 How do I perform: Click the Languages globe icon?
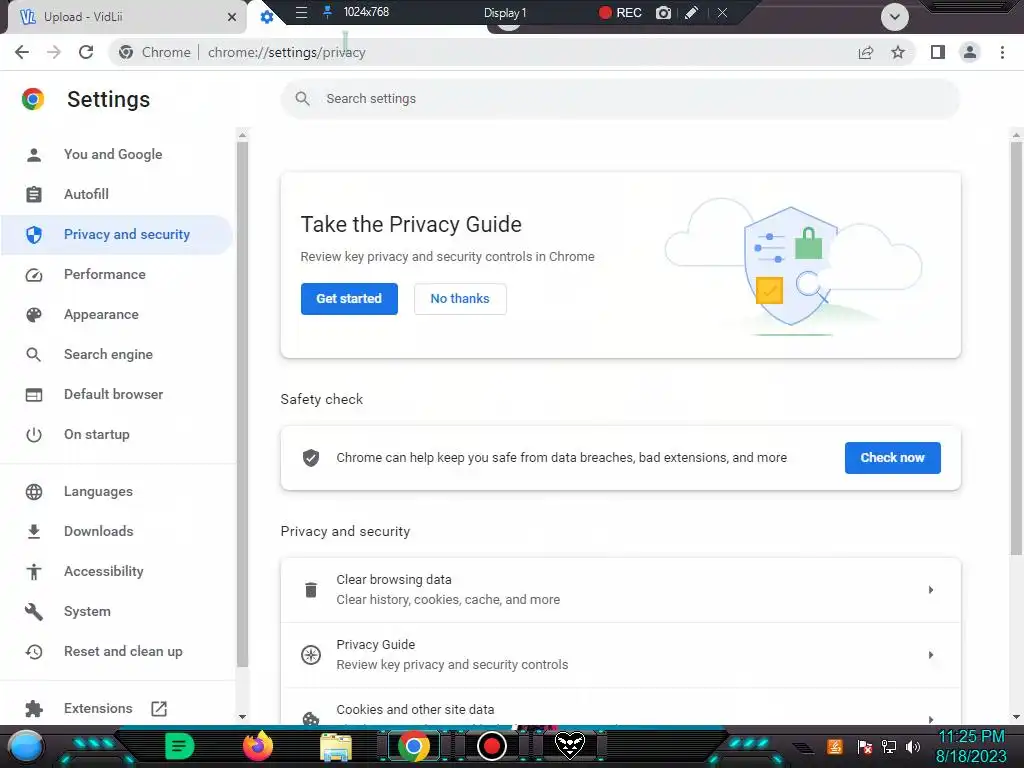pos(34,492)
